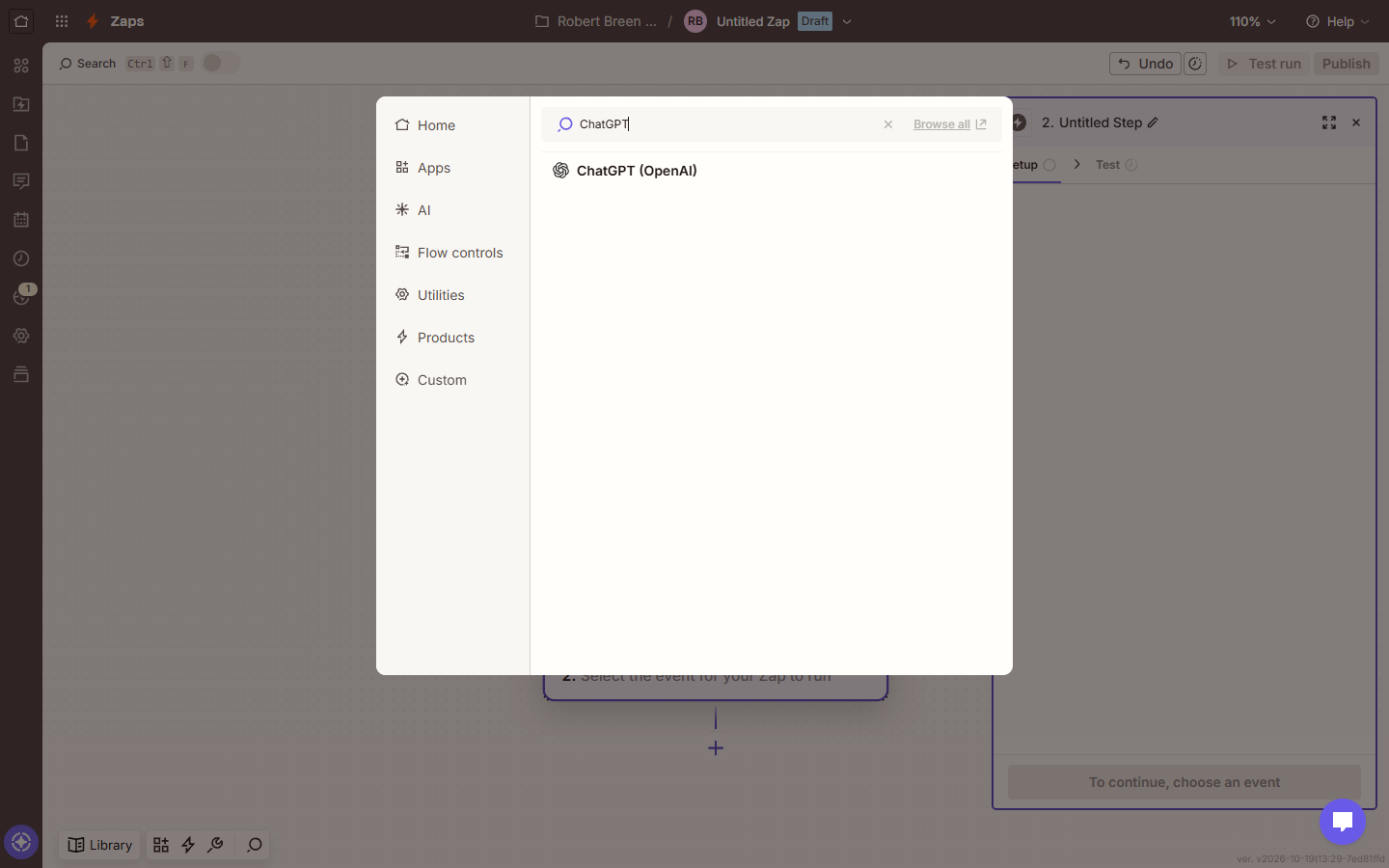The image size is (1389, 868).
Task: Open the stacked layers icon in sidebar
Action: 21,374
